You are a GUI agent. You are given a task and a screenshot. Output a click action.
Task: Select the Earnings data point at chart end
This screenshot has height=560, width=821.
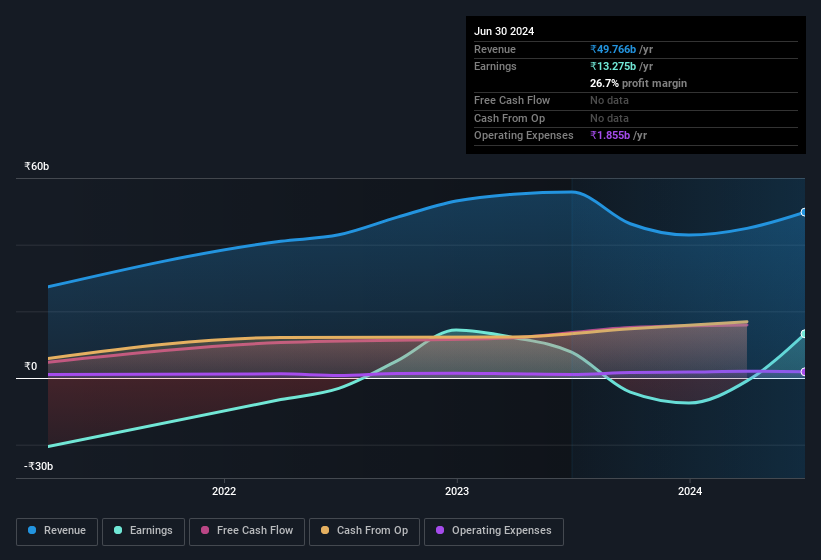point(804,333)
